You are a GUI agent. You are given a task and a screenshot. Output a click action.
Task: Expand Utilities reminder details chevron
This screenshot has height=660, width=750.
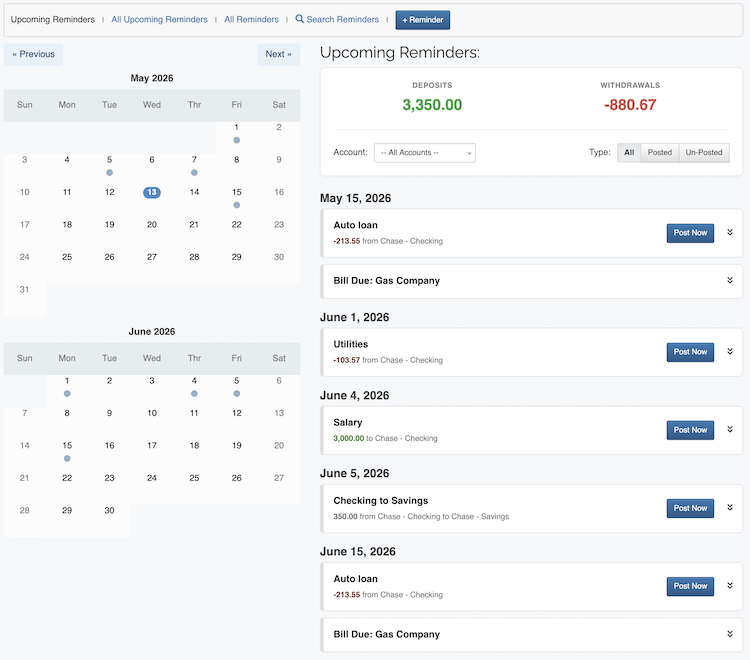730,352
